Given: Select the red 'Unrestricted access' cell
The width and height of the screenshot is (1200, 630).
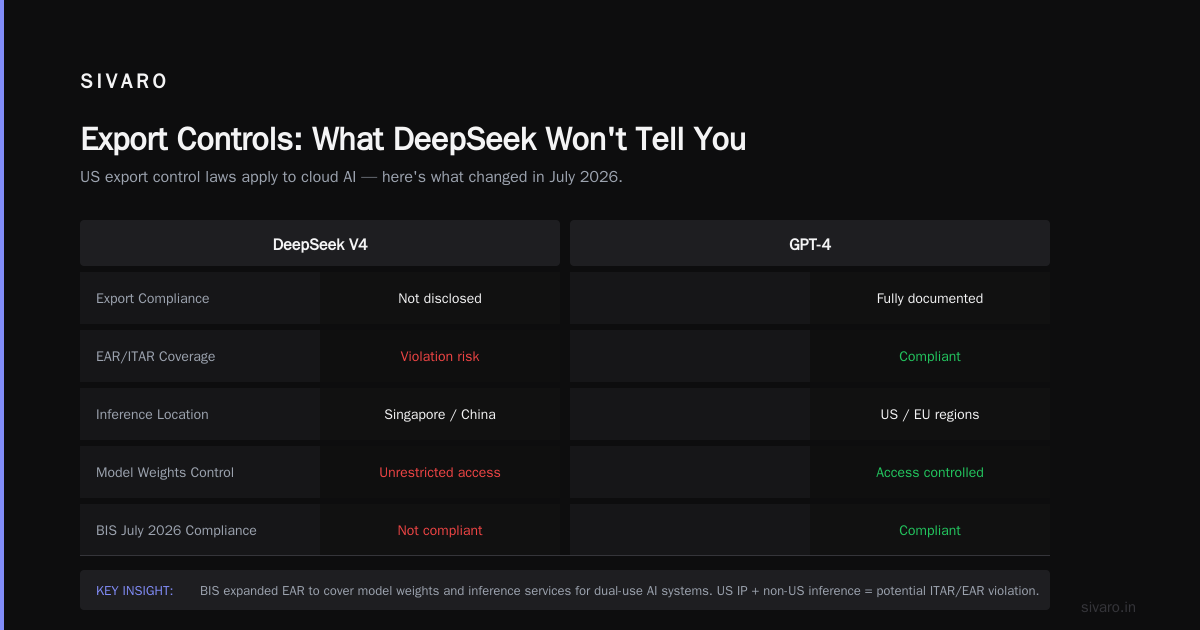Looking at the screenshot, I should [x=440, y=472].
